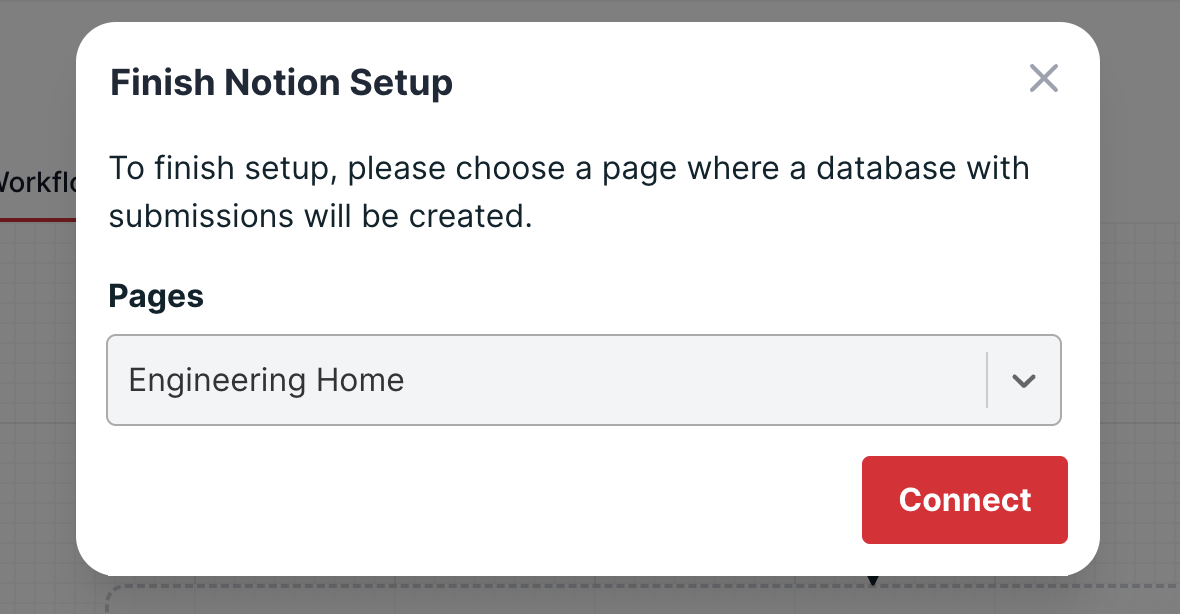Click the divider line beside the dropdown chevron

click(987, 380)
